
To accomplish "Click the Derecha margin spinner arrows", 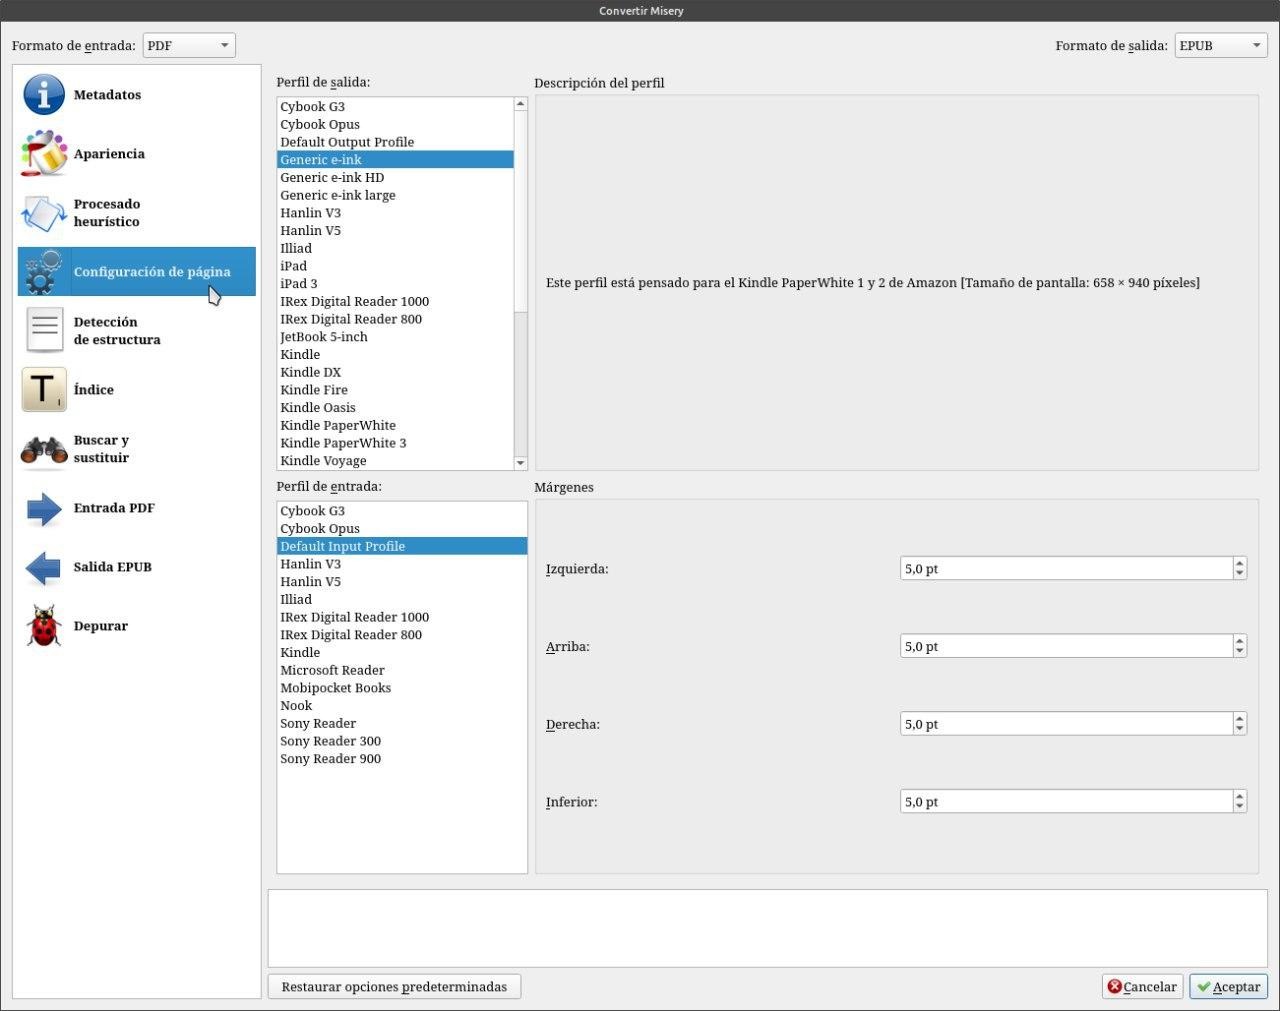I will (x=1240, y=724).
